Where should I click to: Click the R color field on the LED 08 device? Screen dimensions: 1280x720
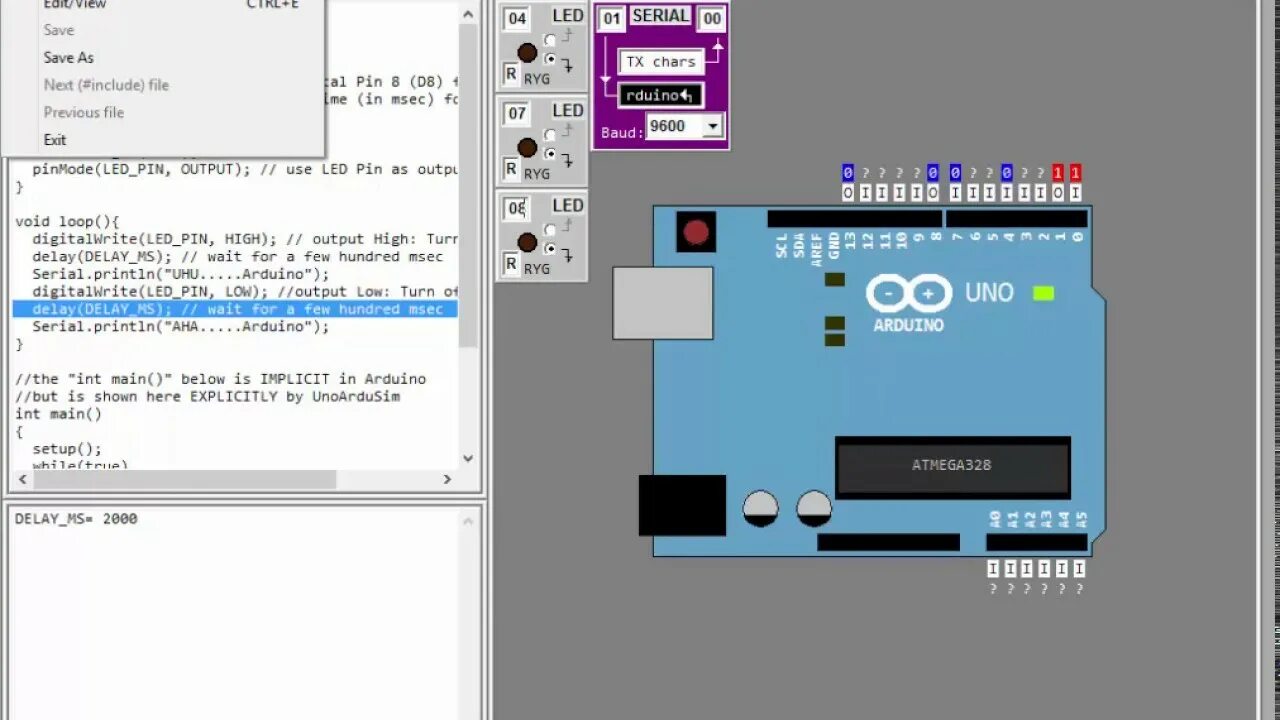[511, 263]
